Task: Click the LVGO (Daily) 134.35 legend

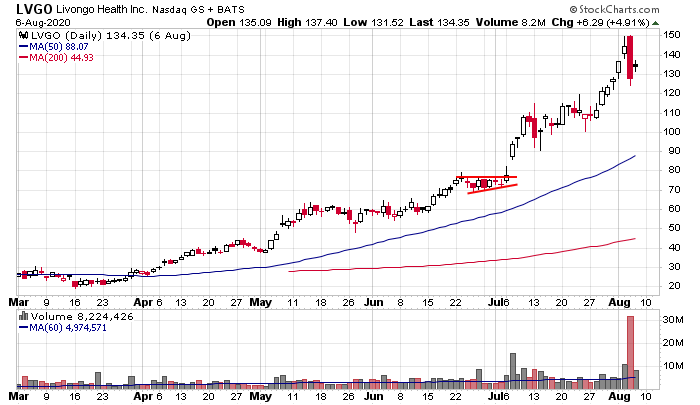Action: [110, 35]
